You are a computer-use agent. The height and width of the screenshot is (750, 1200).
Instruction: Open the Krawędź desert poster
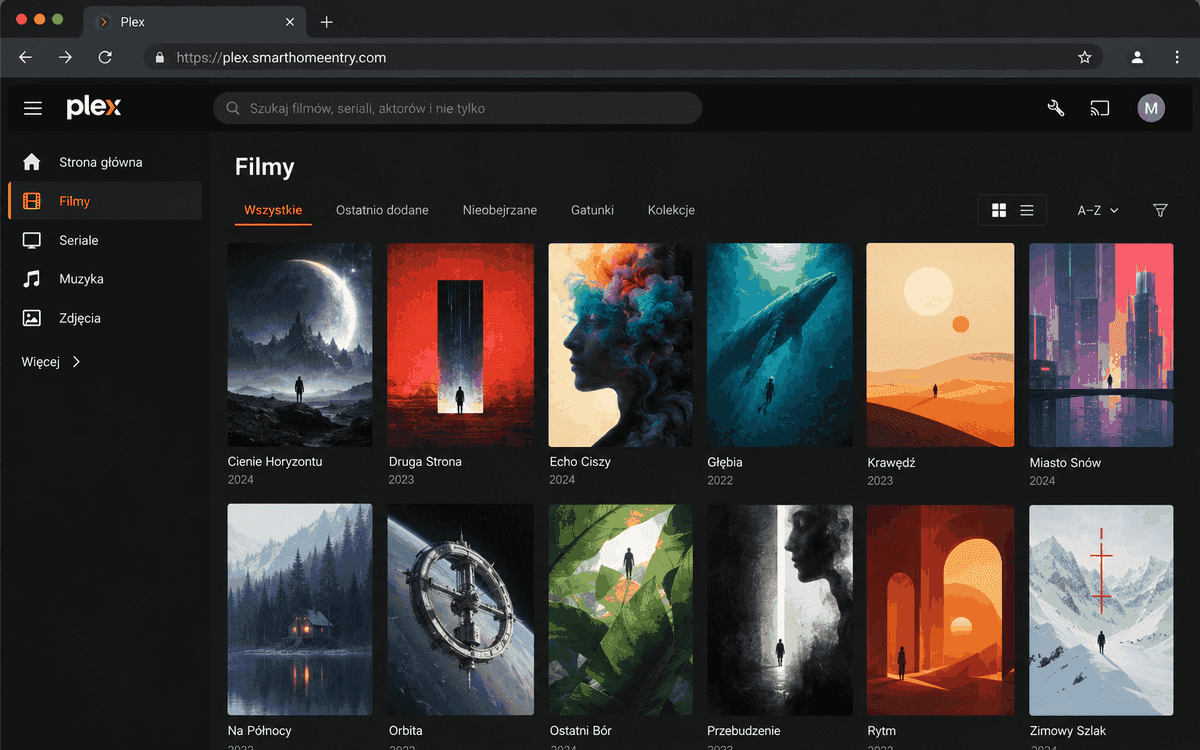940,345
